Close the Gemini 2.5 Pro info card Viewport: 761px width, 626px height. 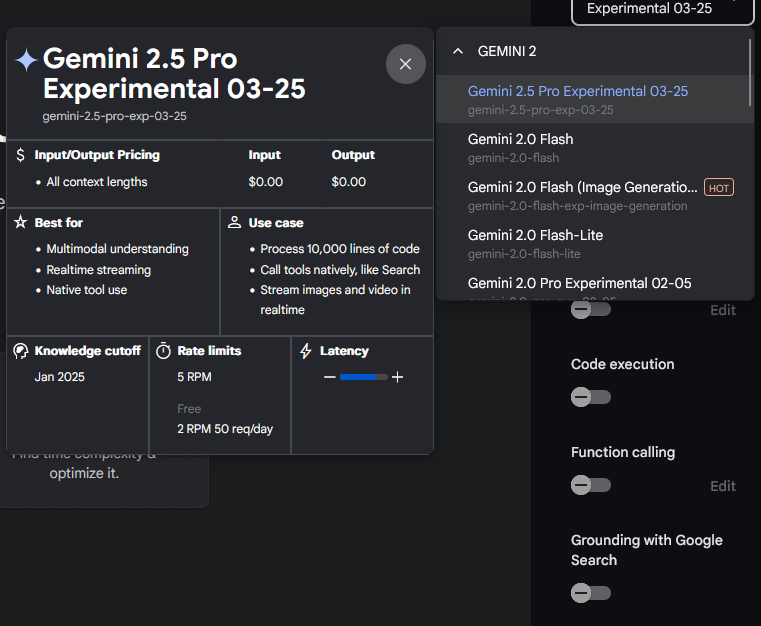pos(405,64)
